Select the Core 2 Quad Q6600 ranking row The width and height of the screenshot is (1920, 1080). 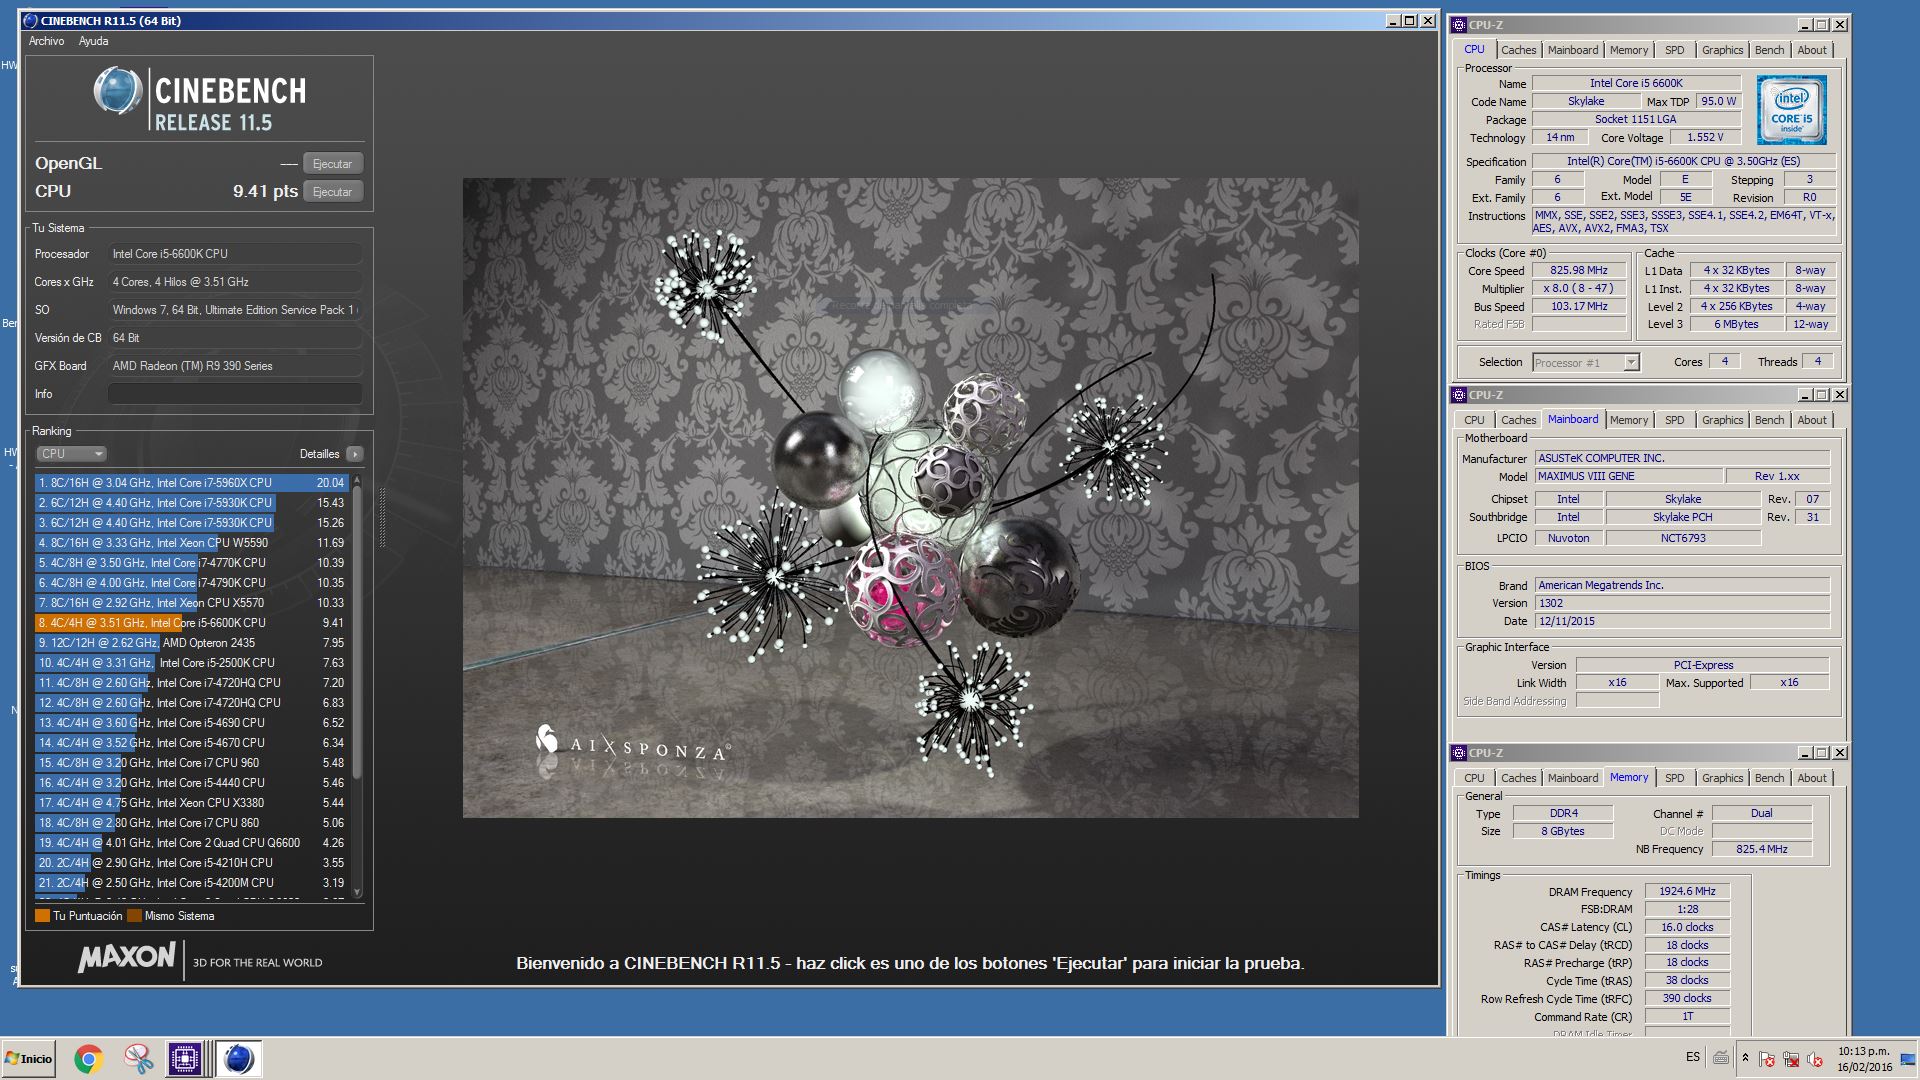point(191,843)
